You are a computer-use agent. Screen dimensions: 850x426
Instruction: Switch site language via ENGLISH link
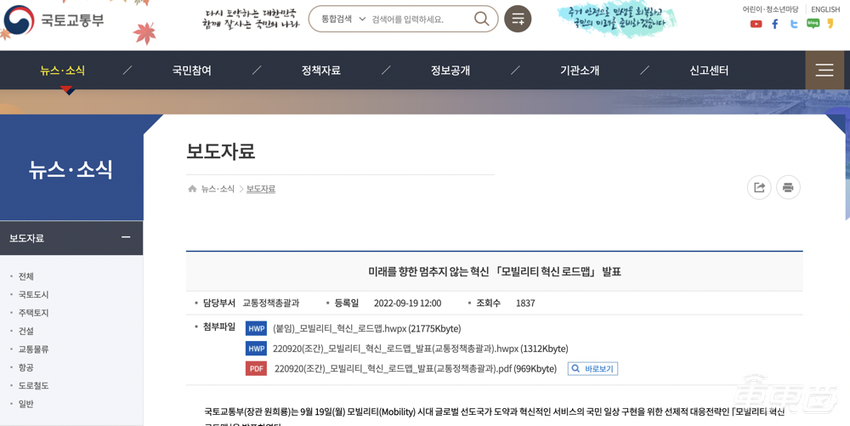[825, 9]
